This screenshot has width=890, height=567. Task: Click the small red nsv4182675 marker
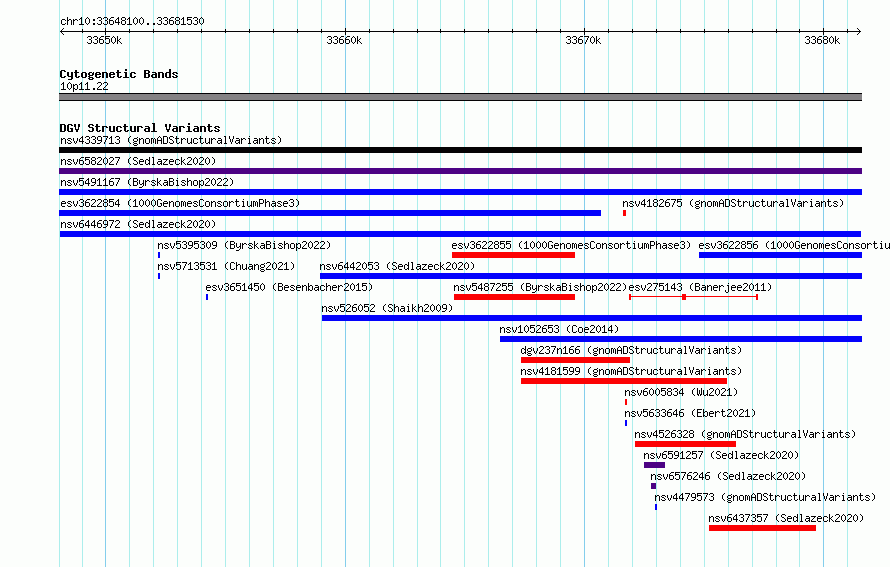[624, 213]
